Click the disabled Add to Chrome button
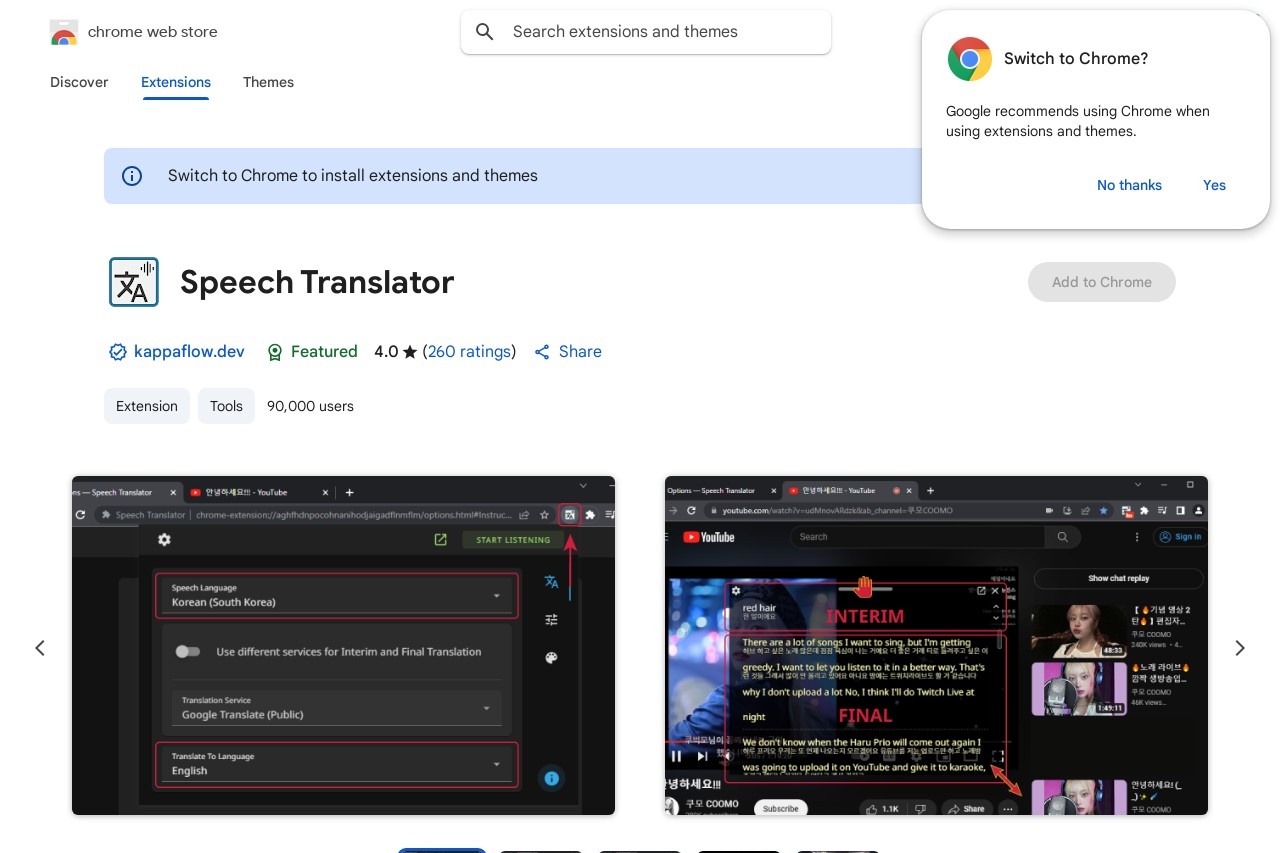This screenshot has width=1280, height=853. coord(1101,282)
